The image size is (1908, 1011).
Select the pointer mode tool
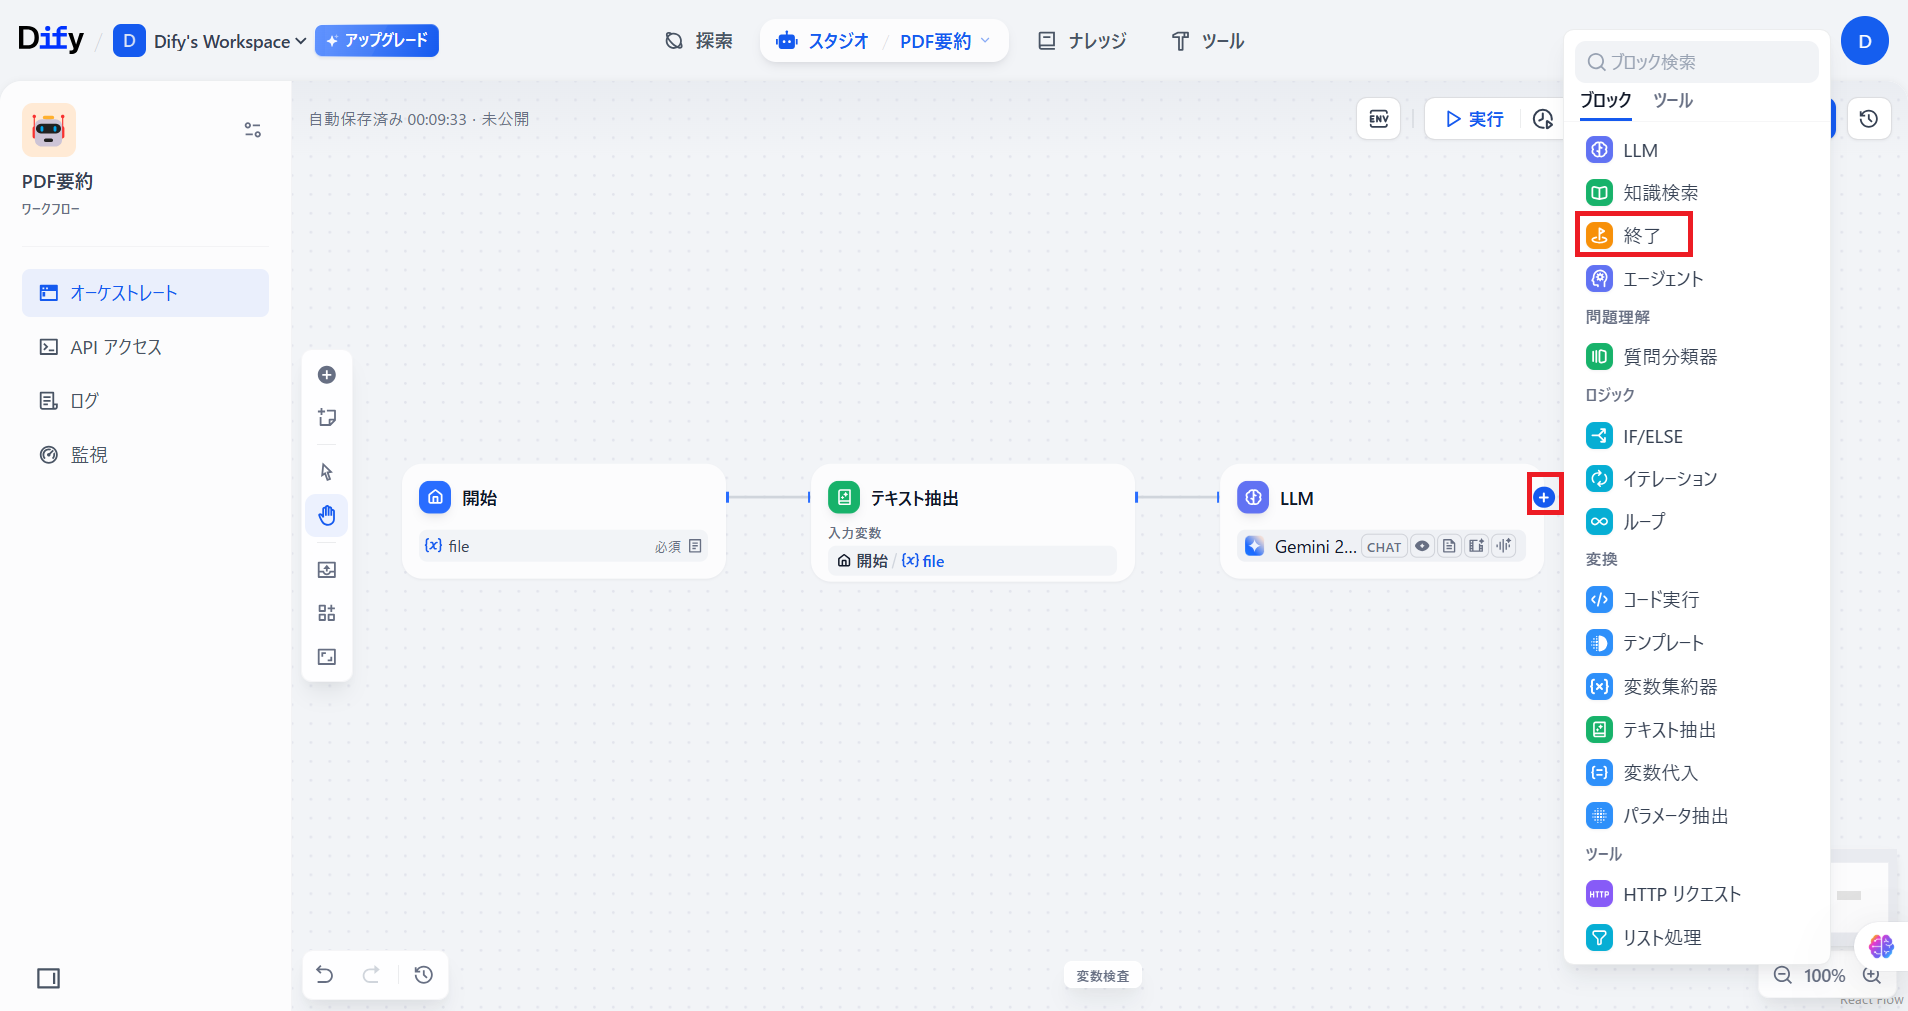point(327,472)
